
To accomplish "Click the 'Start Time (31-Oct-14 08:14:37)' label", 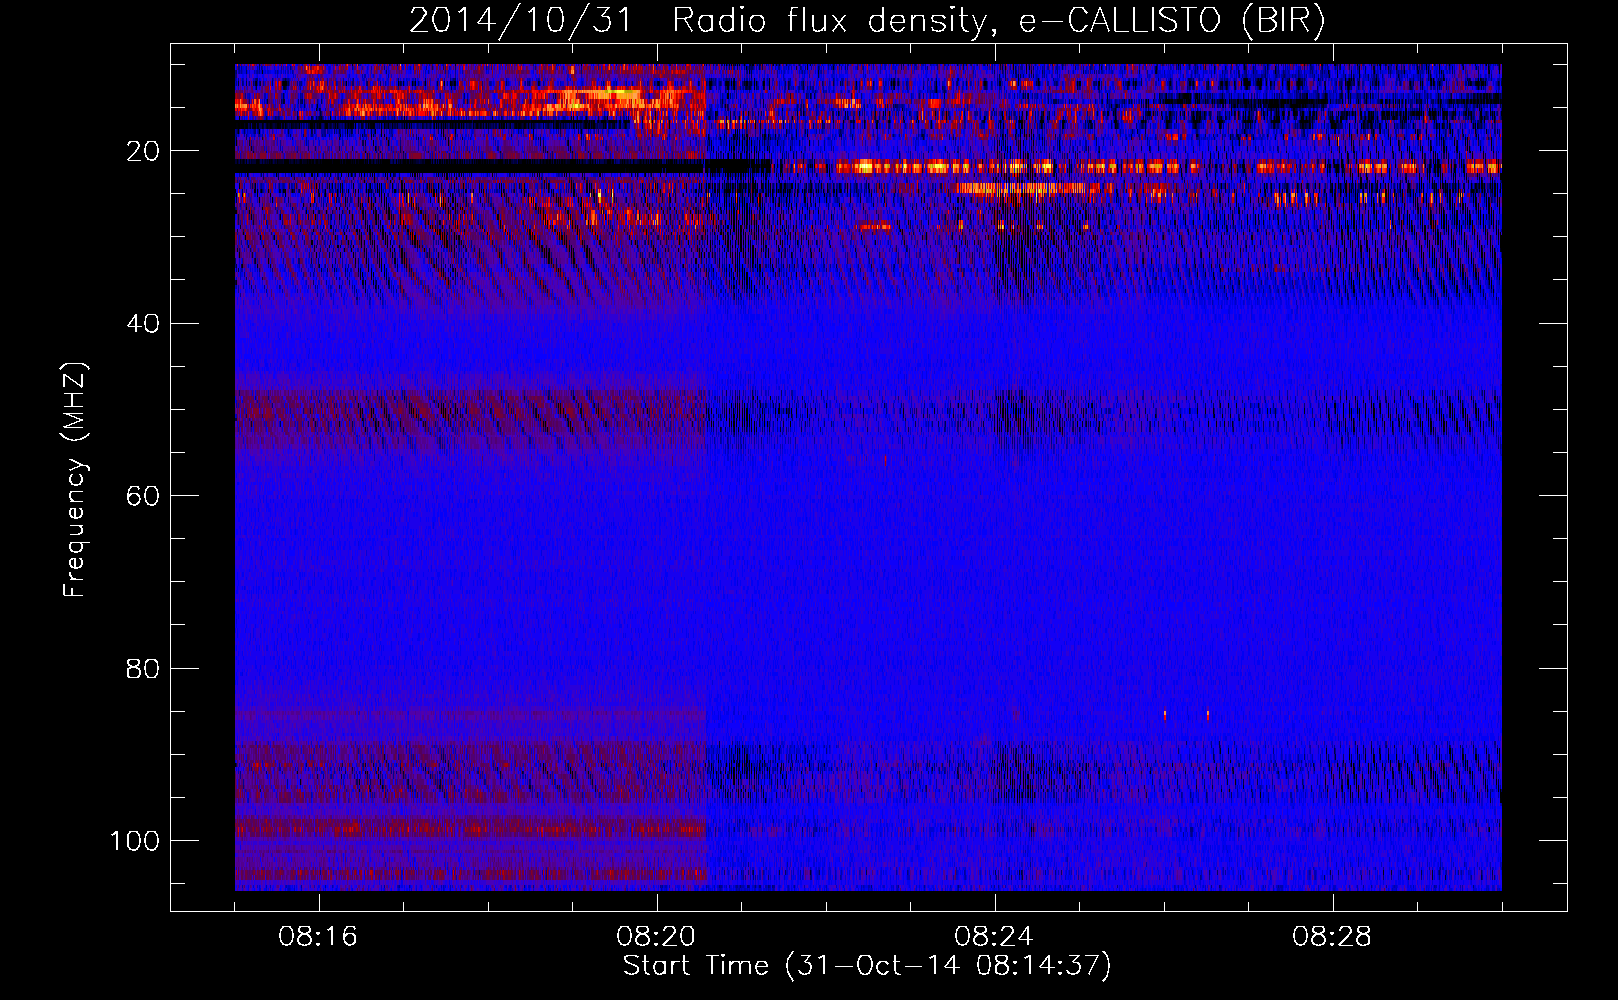I will [867, 966].
